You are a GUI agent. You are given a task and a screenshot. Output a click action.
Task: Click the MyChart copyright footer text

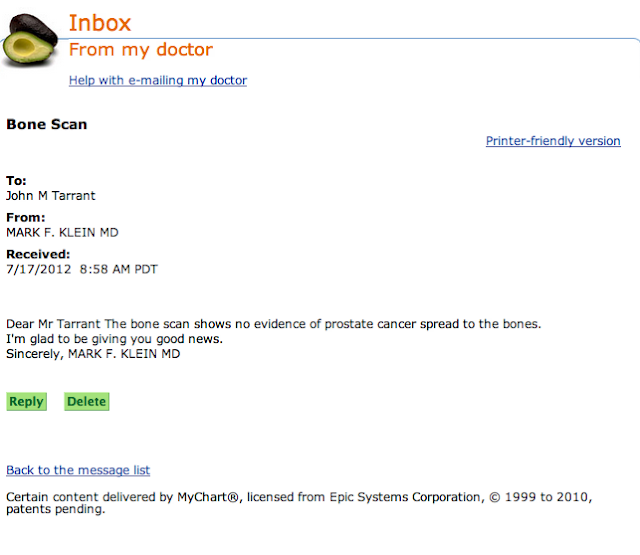point(299,497)
